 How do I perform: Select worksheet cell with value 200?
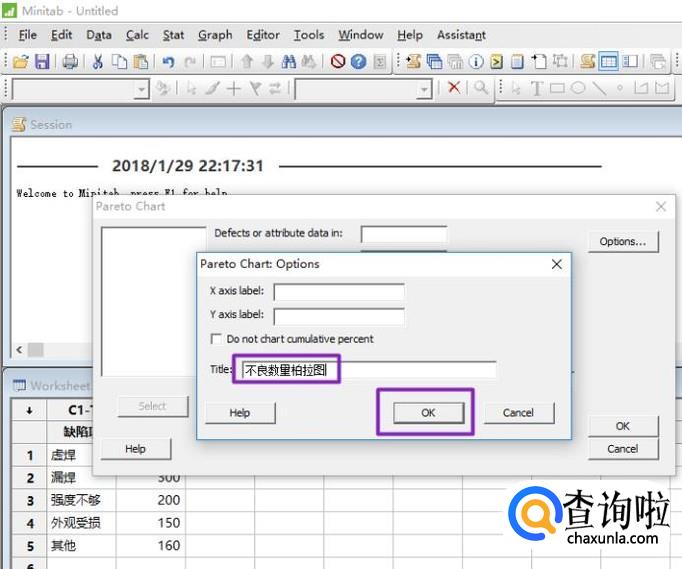150,500
